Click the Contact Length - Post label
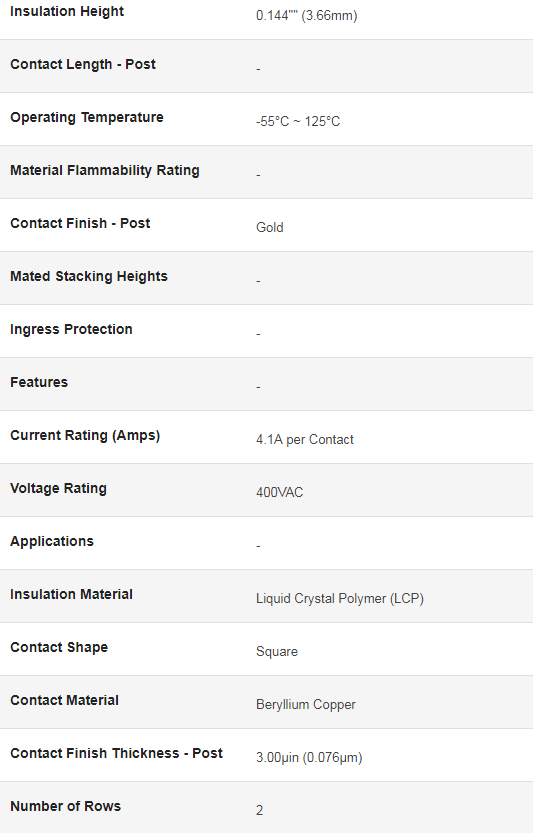Viewport: 533px width, 833px height. (x=83, y=64)
